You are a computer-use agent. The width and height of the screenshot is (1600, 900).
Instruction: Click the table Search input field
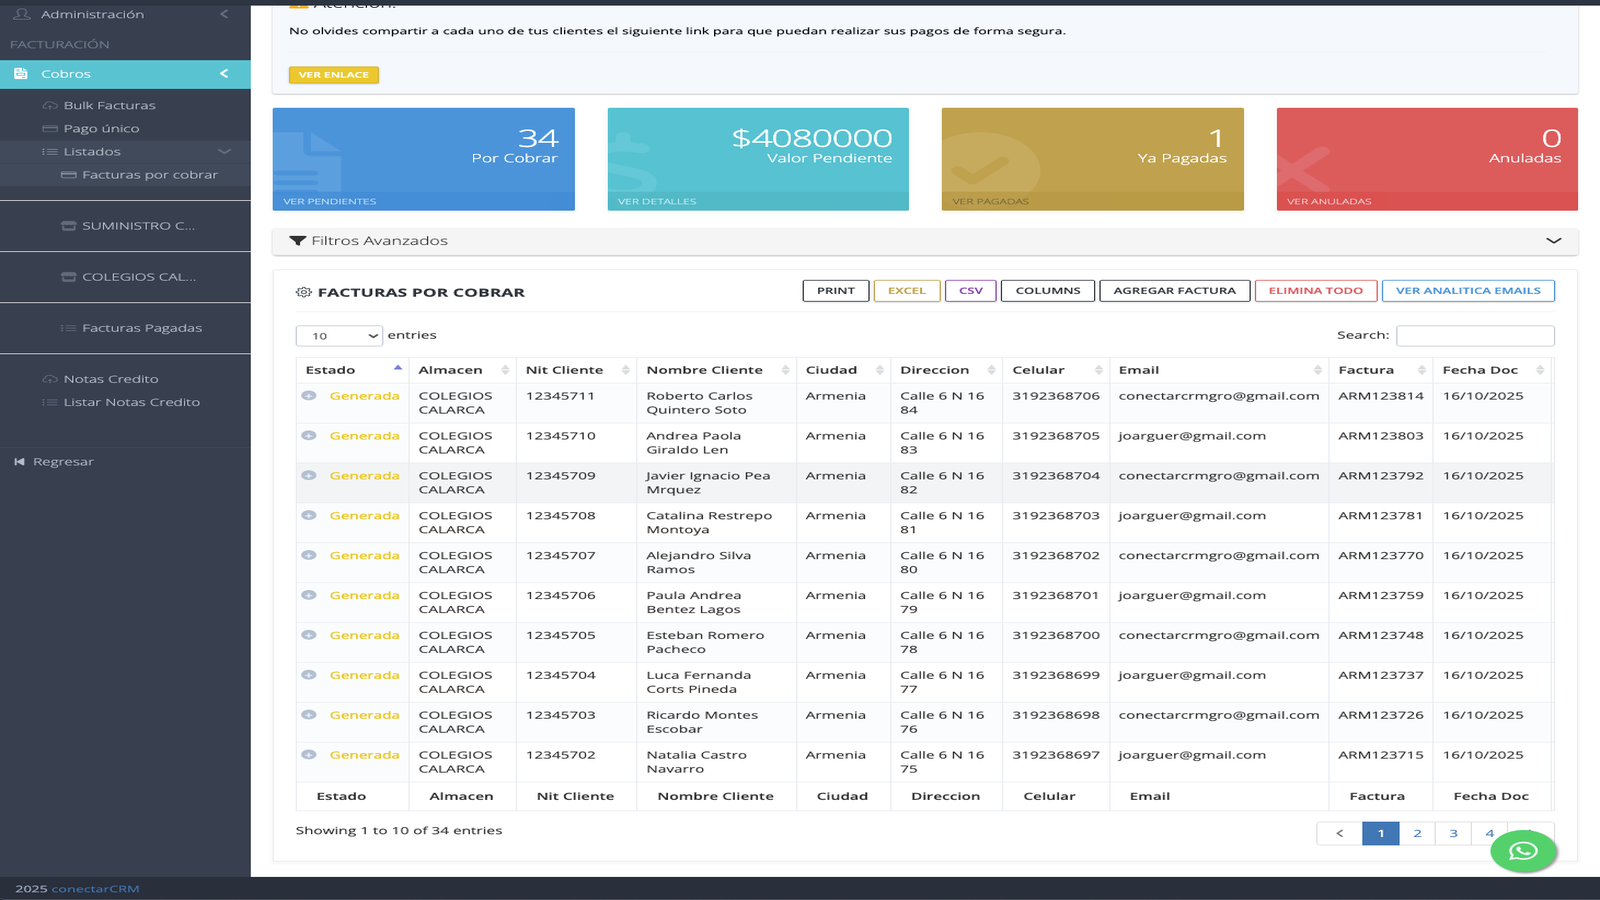tap(1474, 336)
